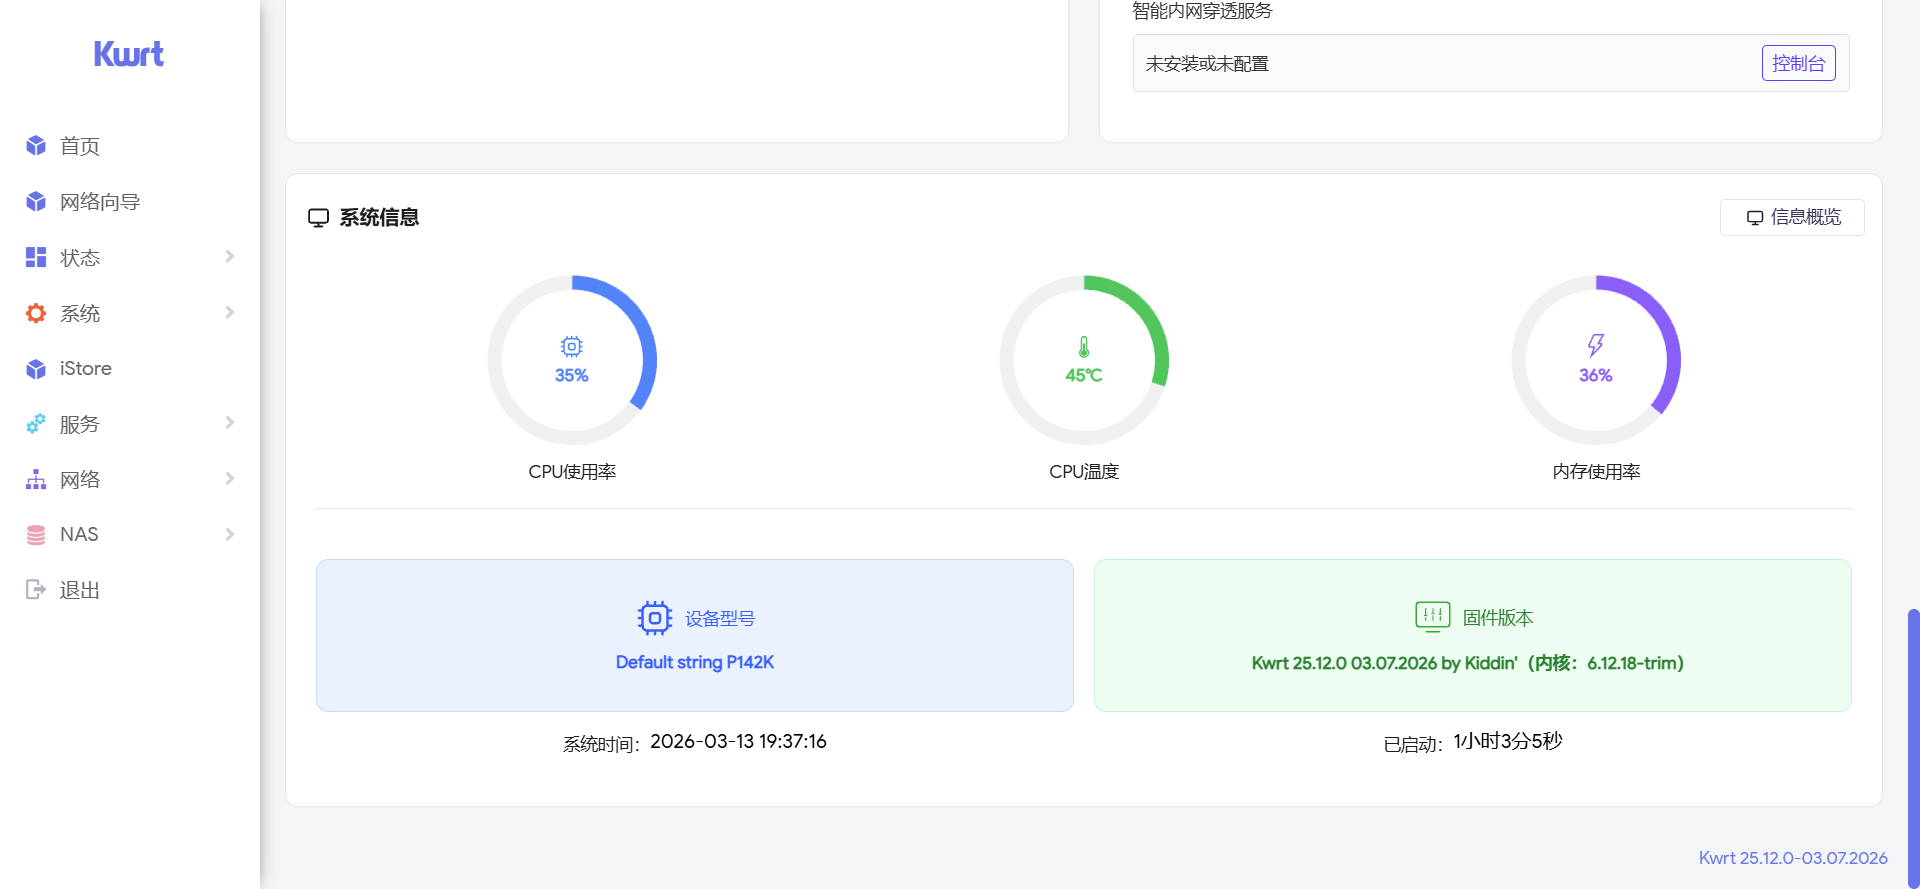Open the 系统 menu item
Screen dimensions: 1920x889
pyautogui.click(x=80, y=313)
